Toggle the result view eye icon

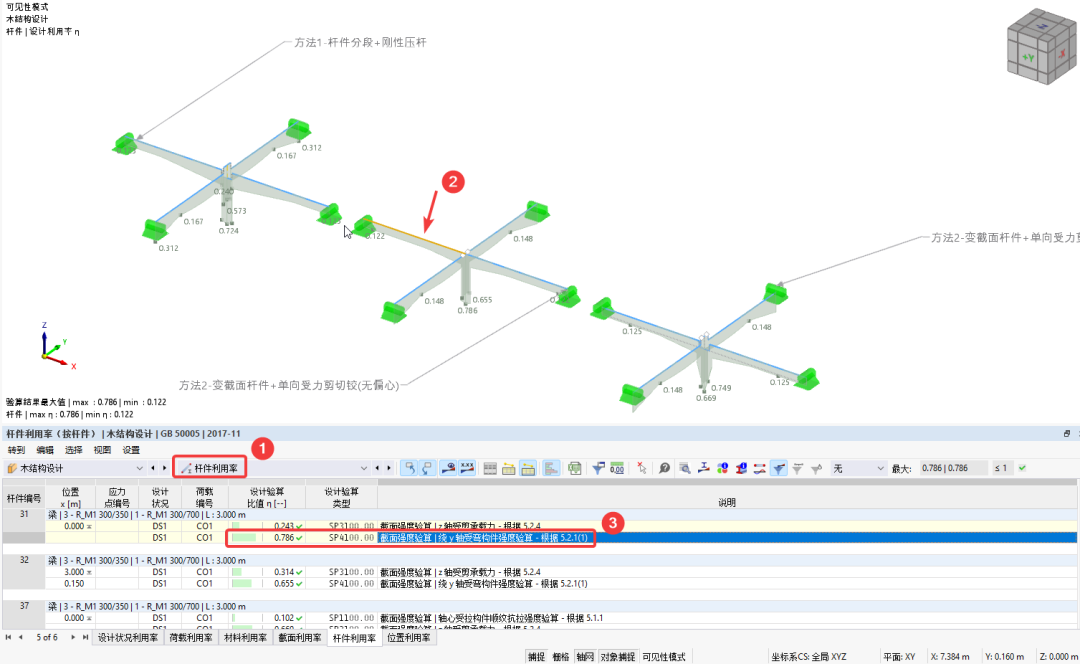point(448,468)
